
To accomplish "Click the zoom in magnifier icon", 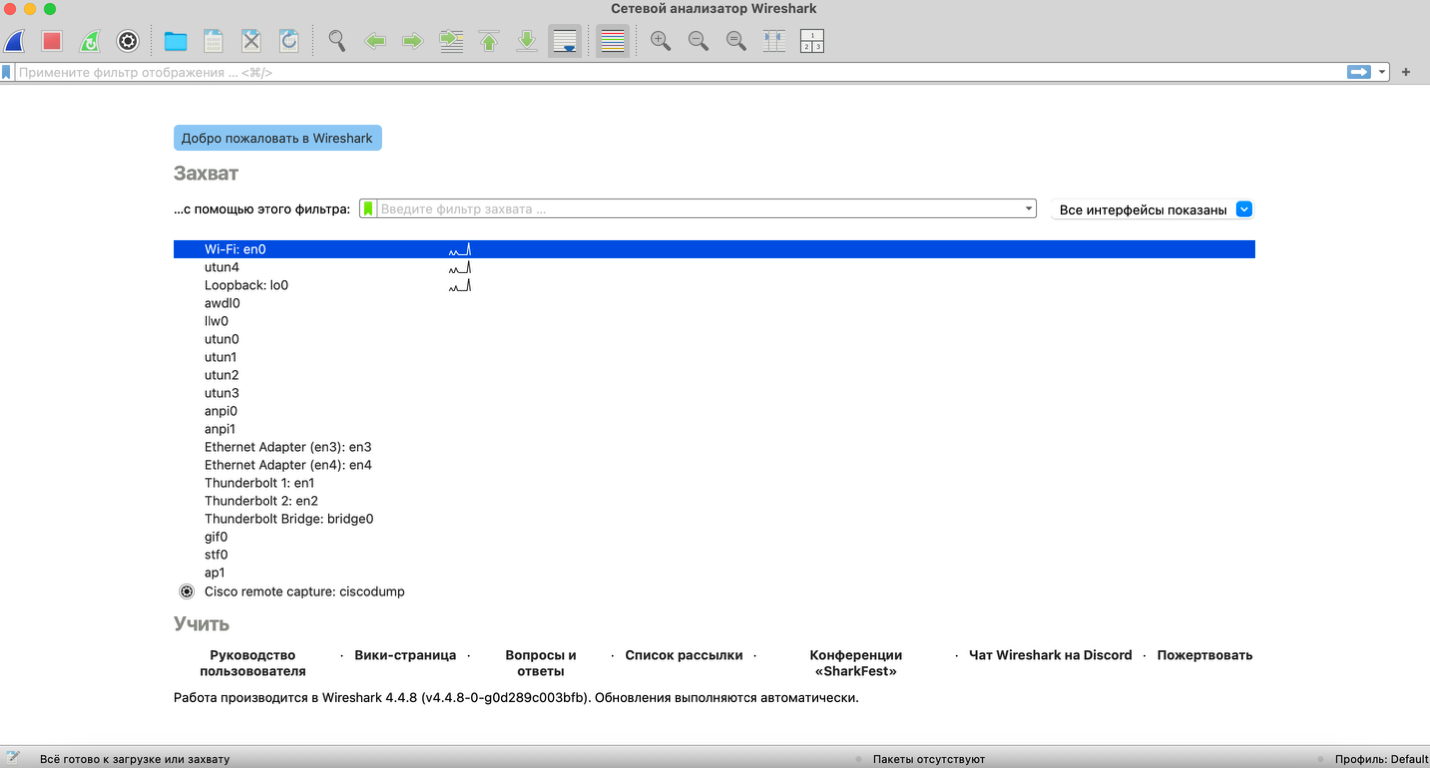I will point(660,41).
